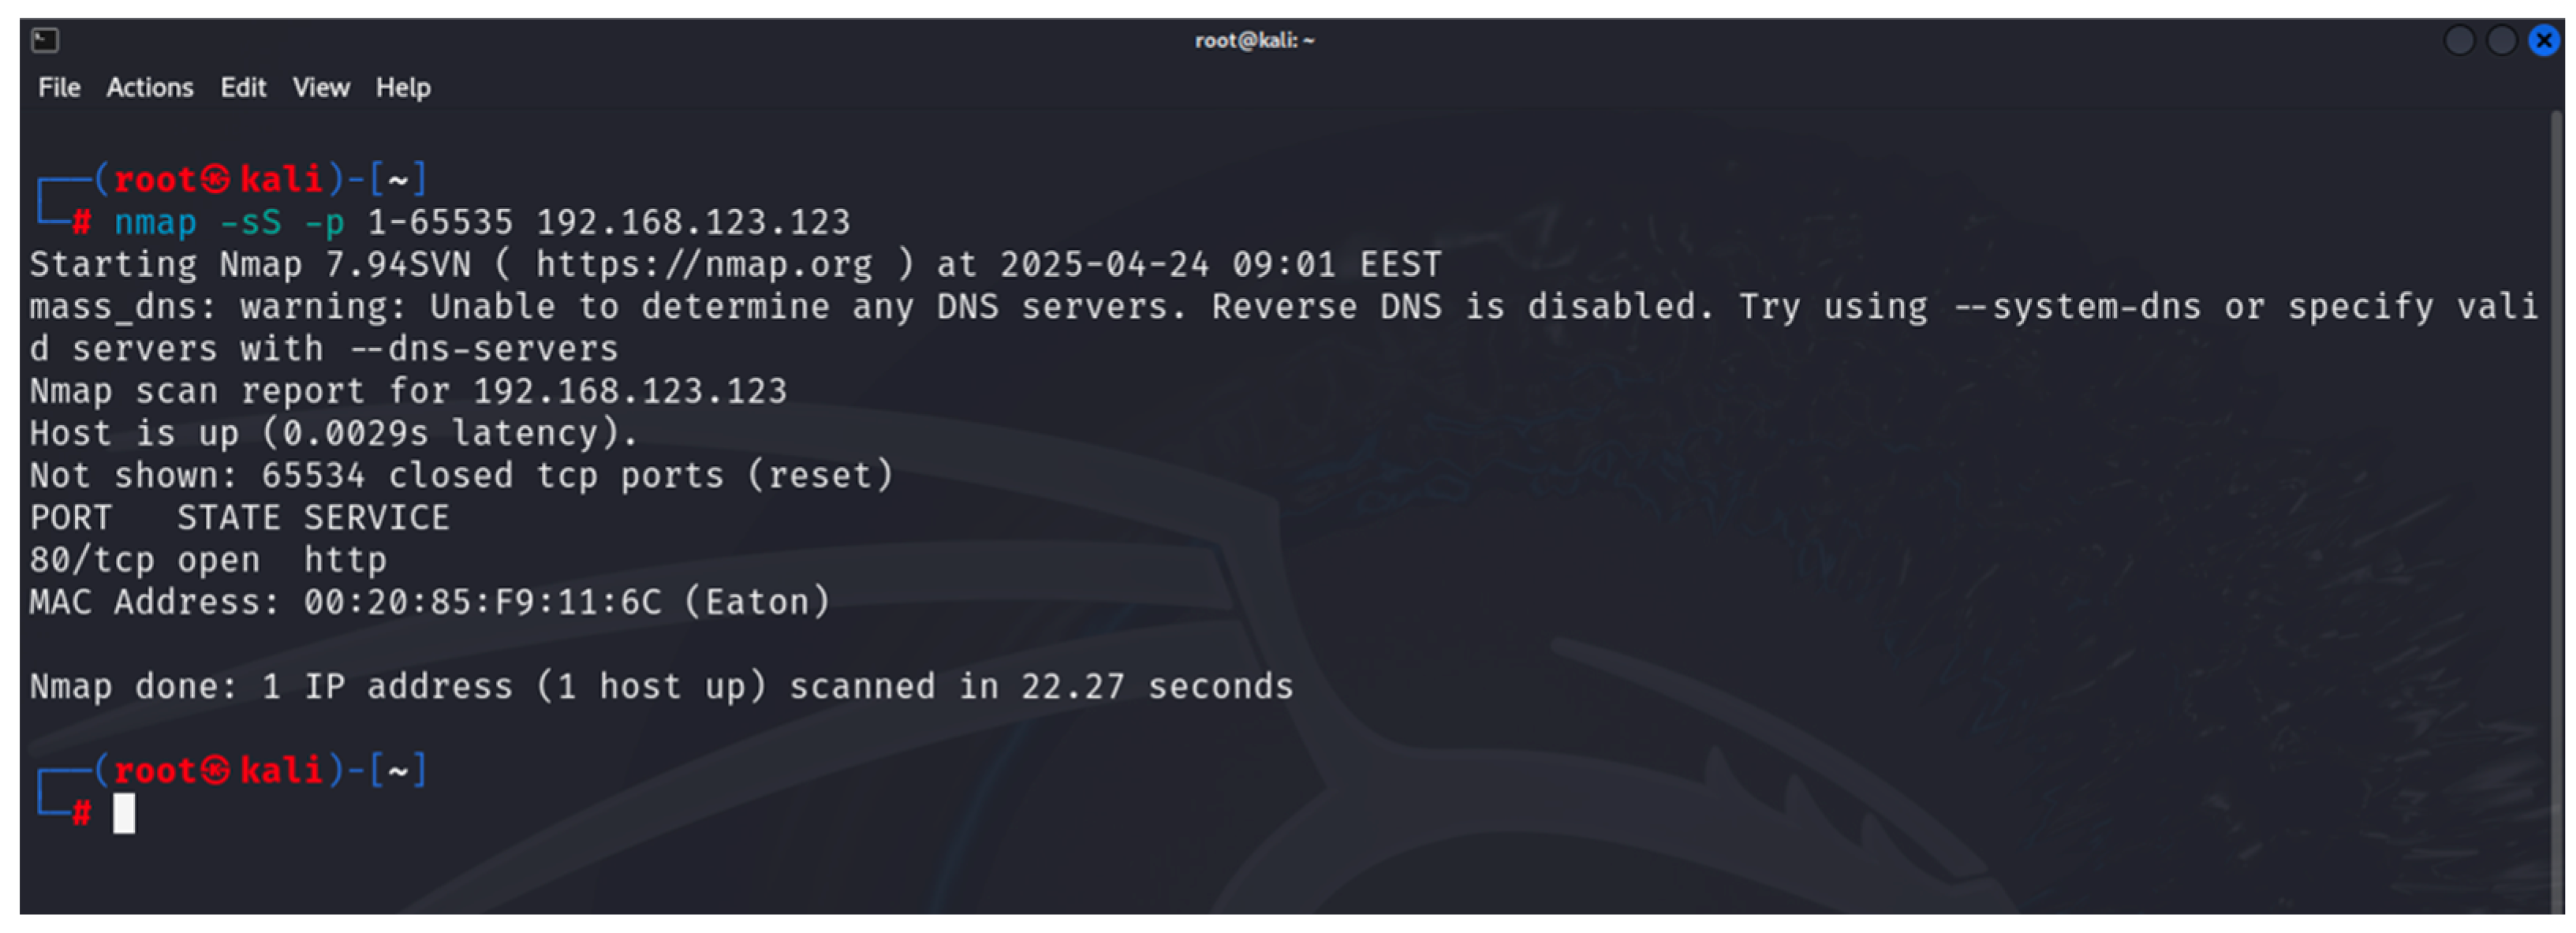Screen dimensions: 2576x933
Task: Click the skull symbol in the first prompt
Action: click(216, 180)
